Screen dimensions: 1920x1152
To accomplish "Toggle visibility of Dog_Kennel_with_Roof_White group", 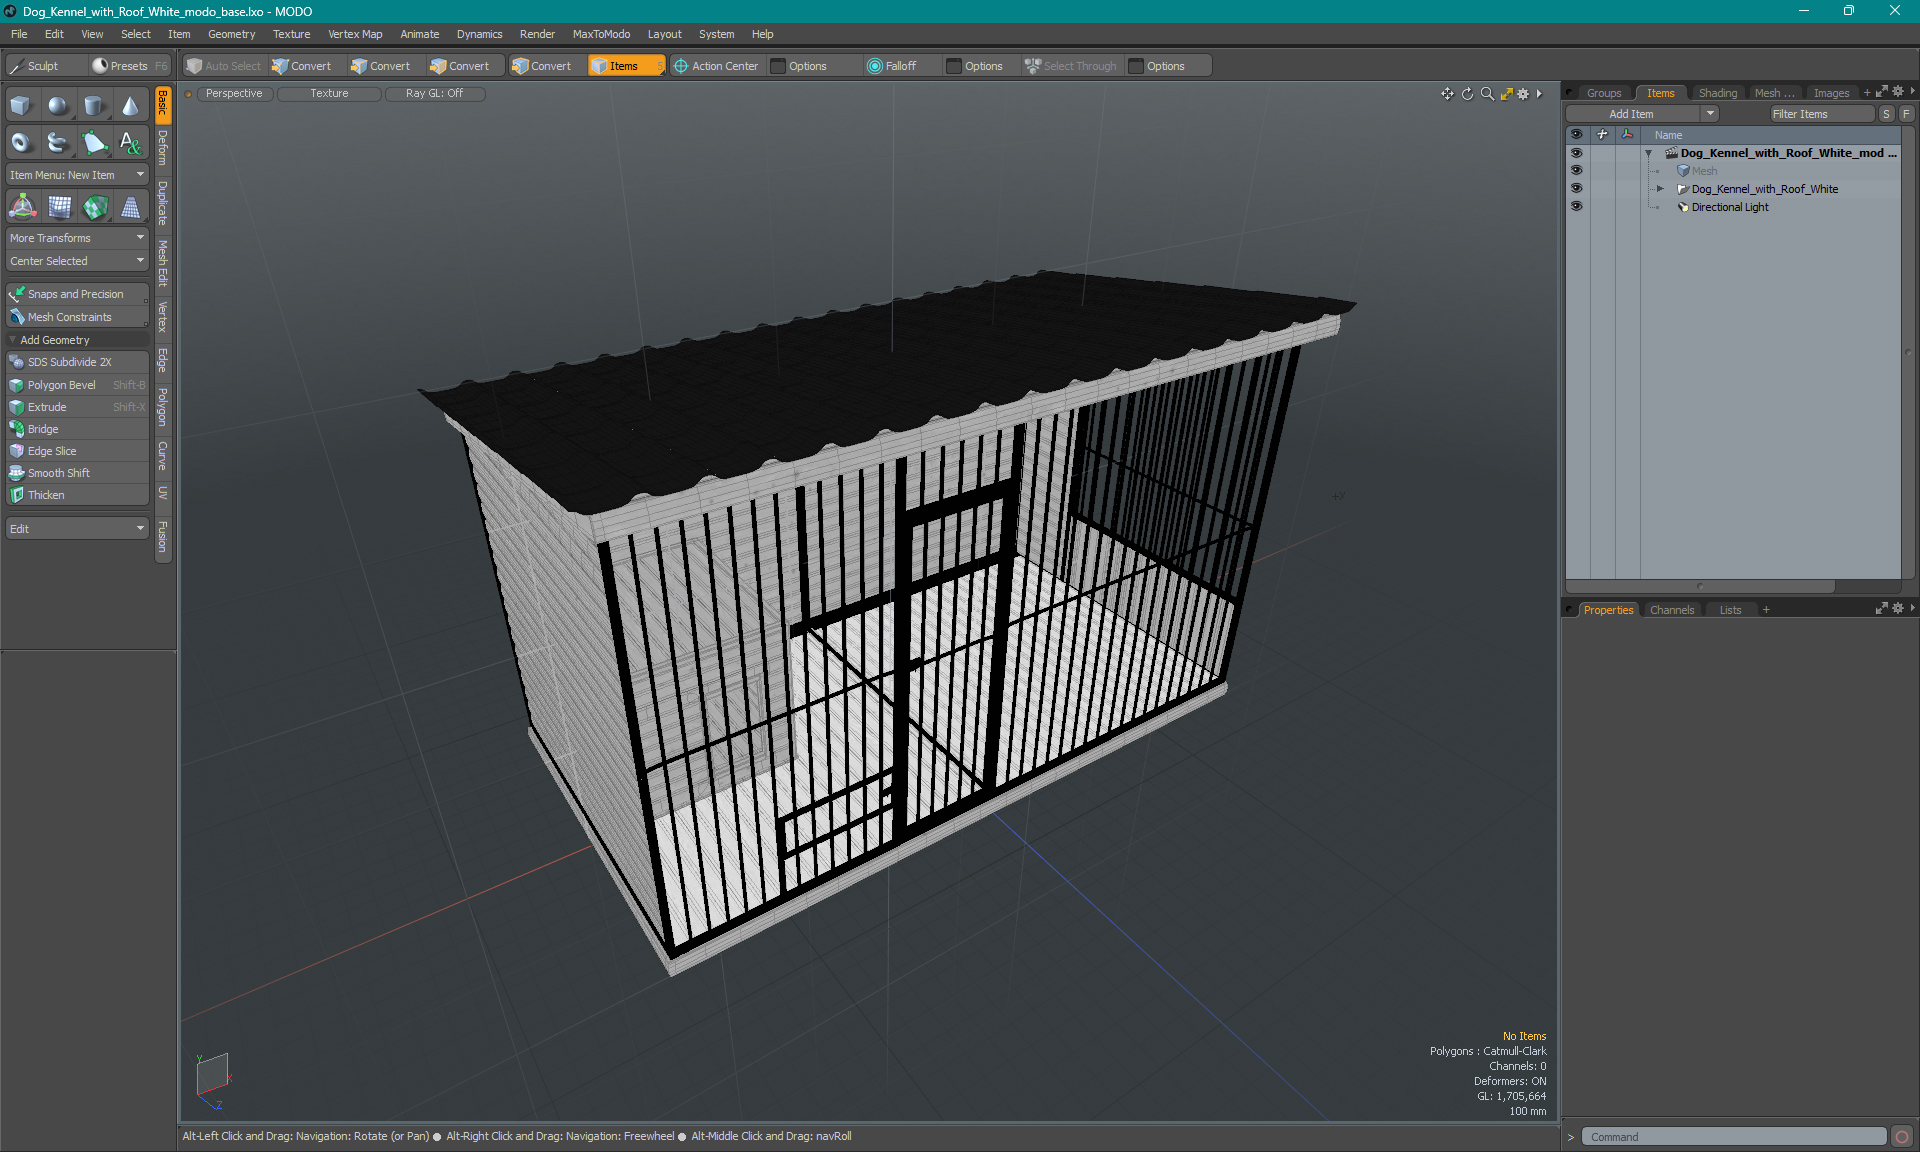I will click(x=1576, y=189).
